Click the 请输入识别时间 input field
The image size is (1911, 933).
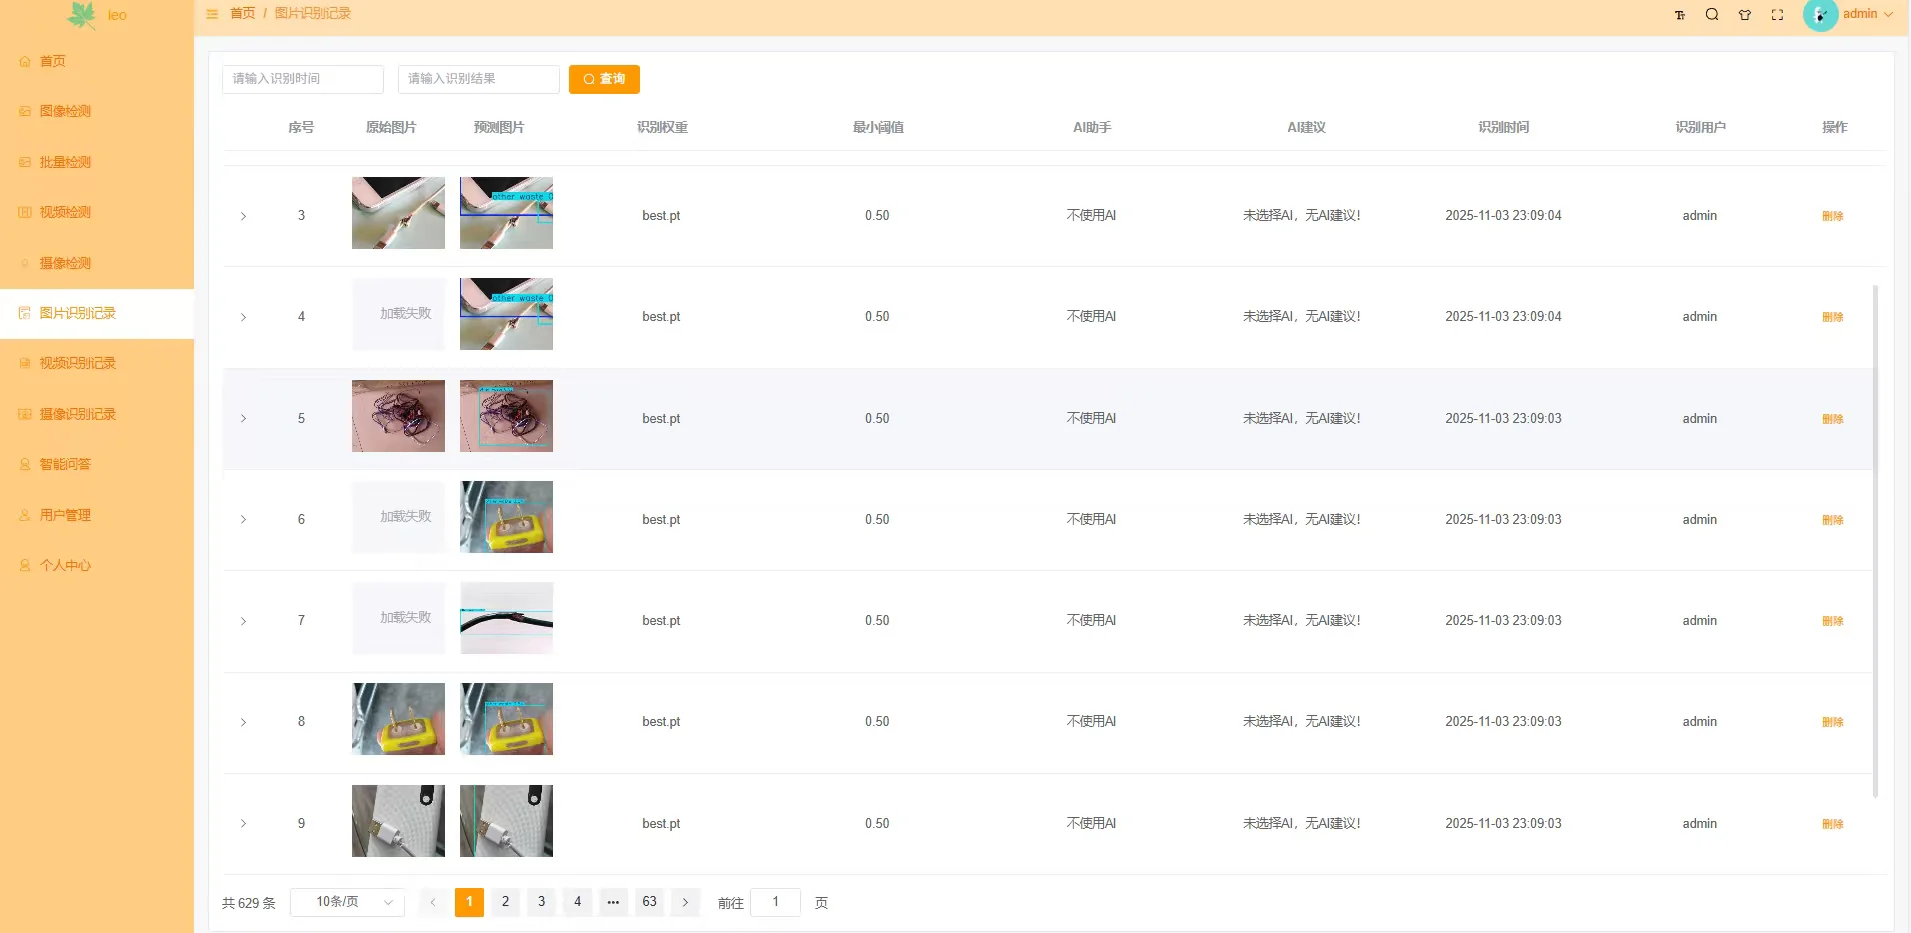(x=302, y=79)
